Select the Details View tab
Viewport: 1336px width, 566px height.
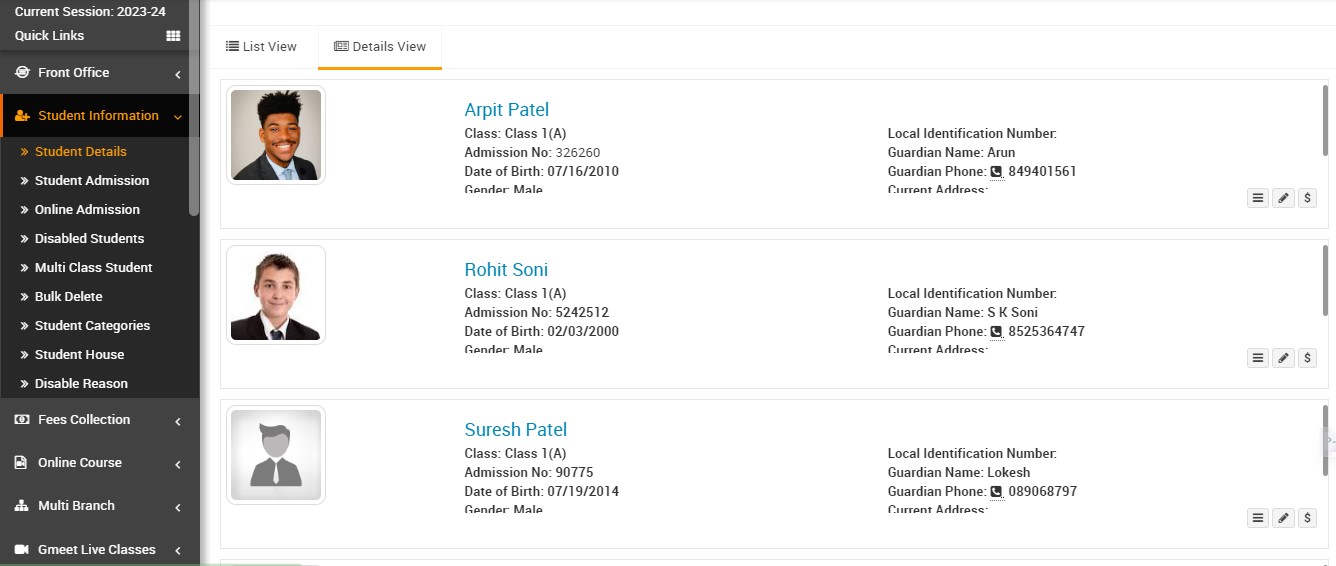click(380, 47)
